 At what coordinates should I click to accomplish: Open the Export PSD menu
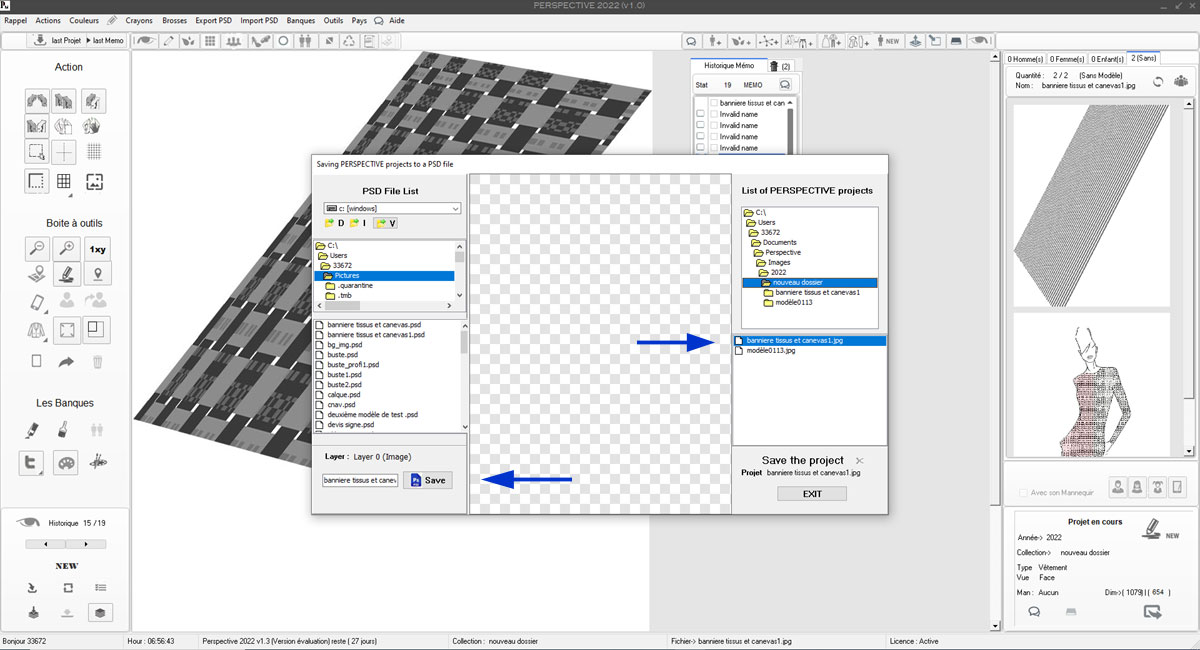point(212,20)
